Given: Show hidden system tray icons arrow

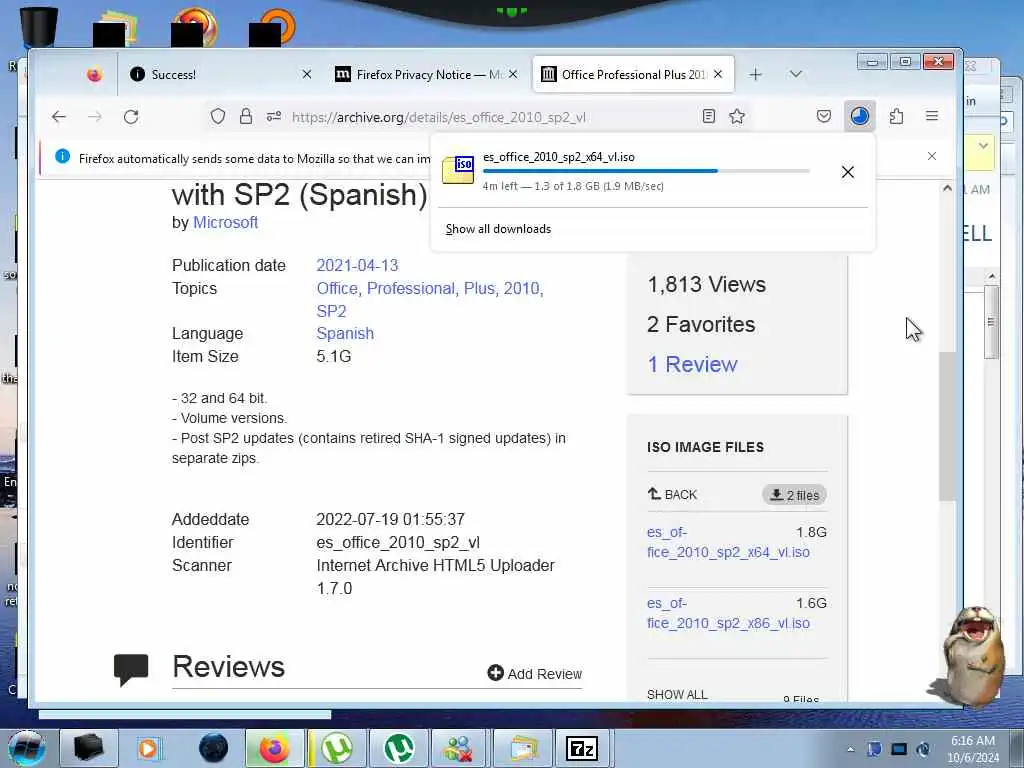Looking at the screenshot, I should point(850,749).
